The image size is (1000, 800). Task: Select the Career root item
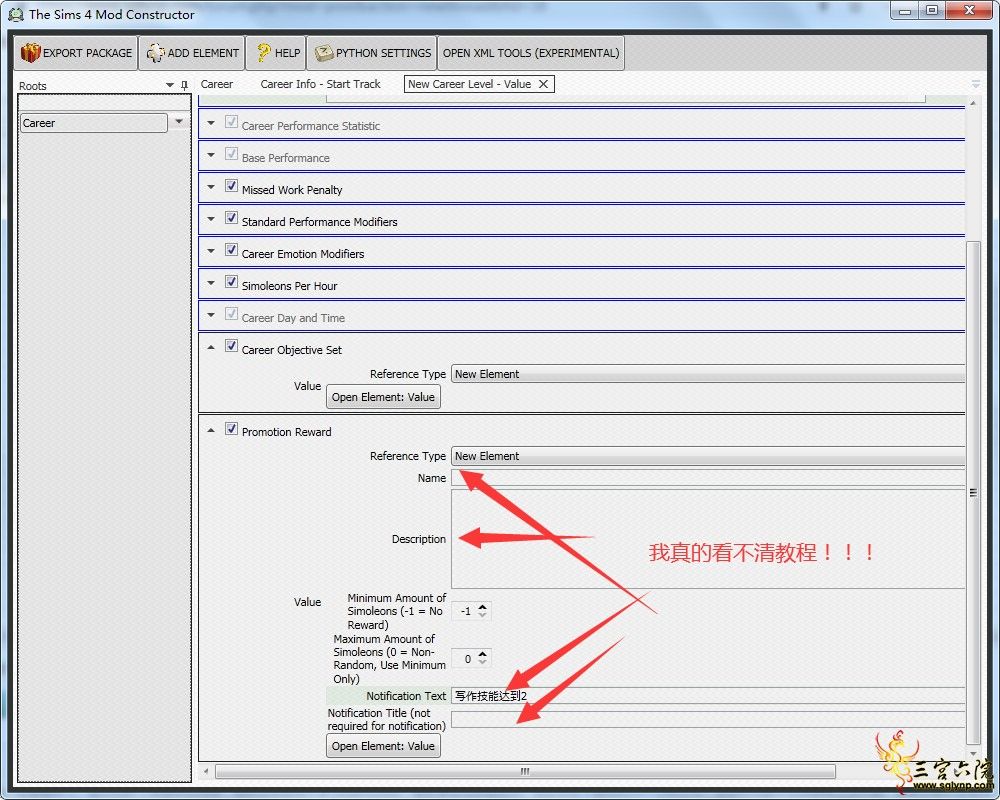(94, 122)
